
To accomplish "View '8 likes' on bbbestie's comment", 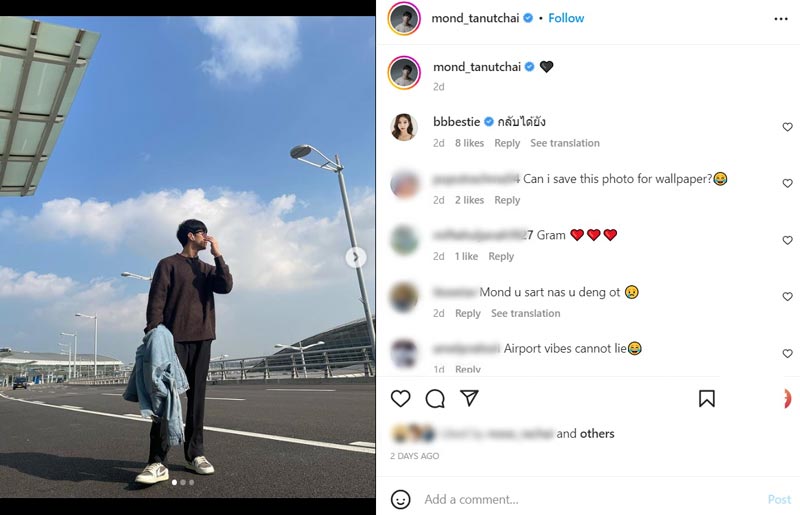I will click(x=469, y=143).
